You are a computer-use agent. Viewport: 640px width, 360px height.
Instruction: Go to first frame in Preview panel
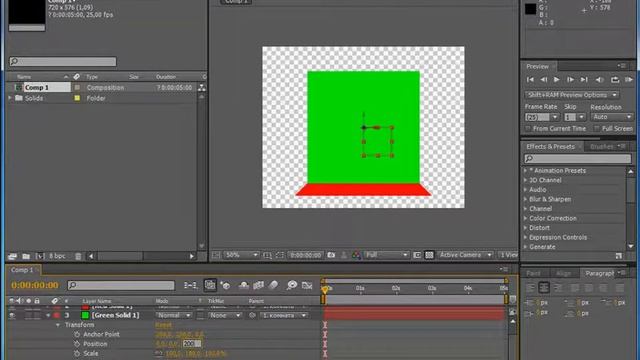[x=530, y=80]
